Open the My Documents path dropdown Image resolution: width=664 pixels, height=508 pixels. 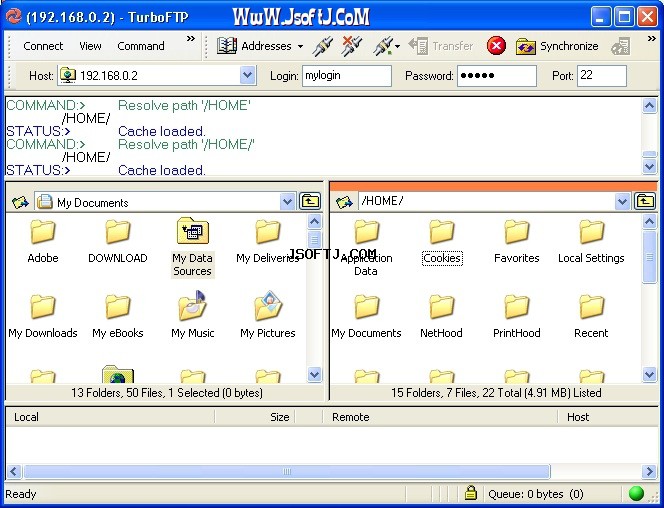[287, 202]
